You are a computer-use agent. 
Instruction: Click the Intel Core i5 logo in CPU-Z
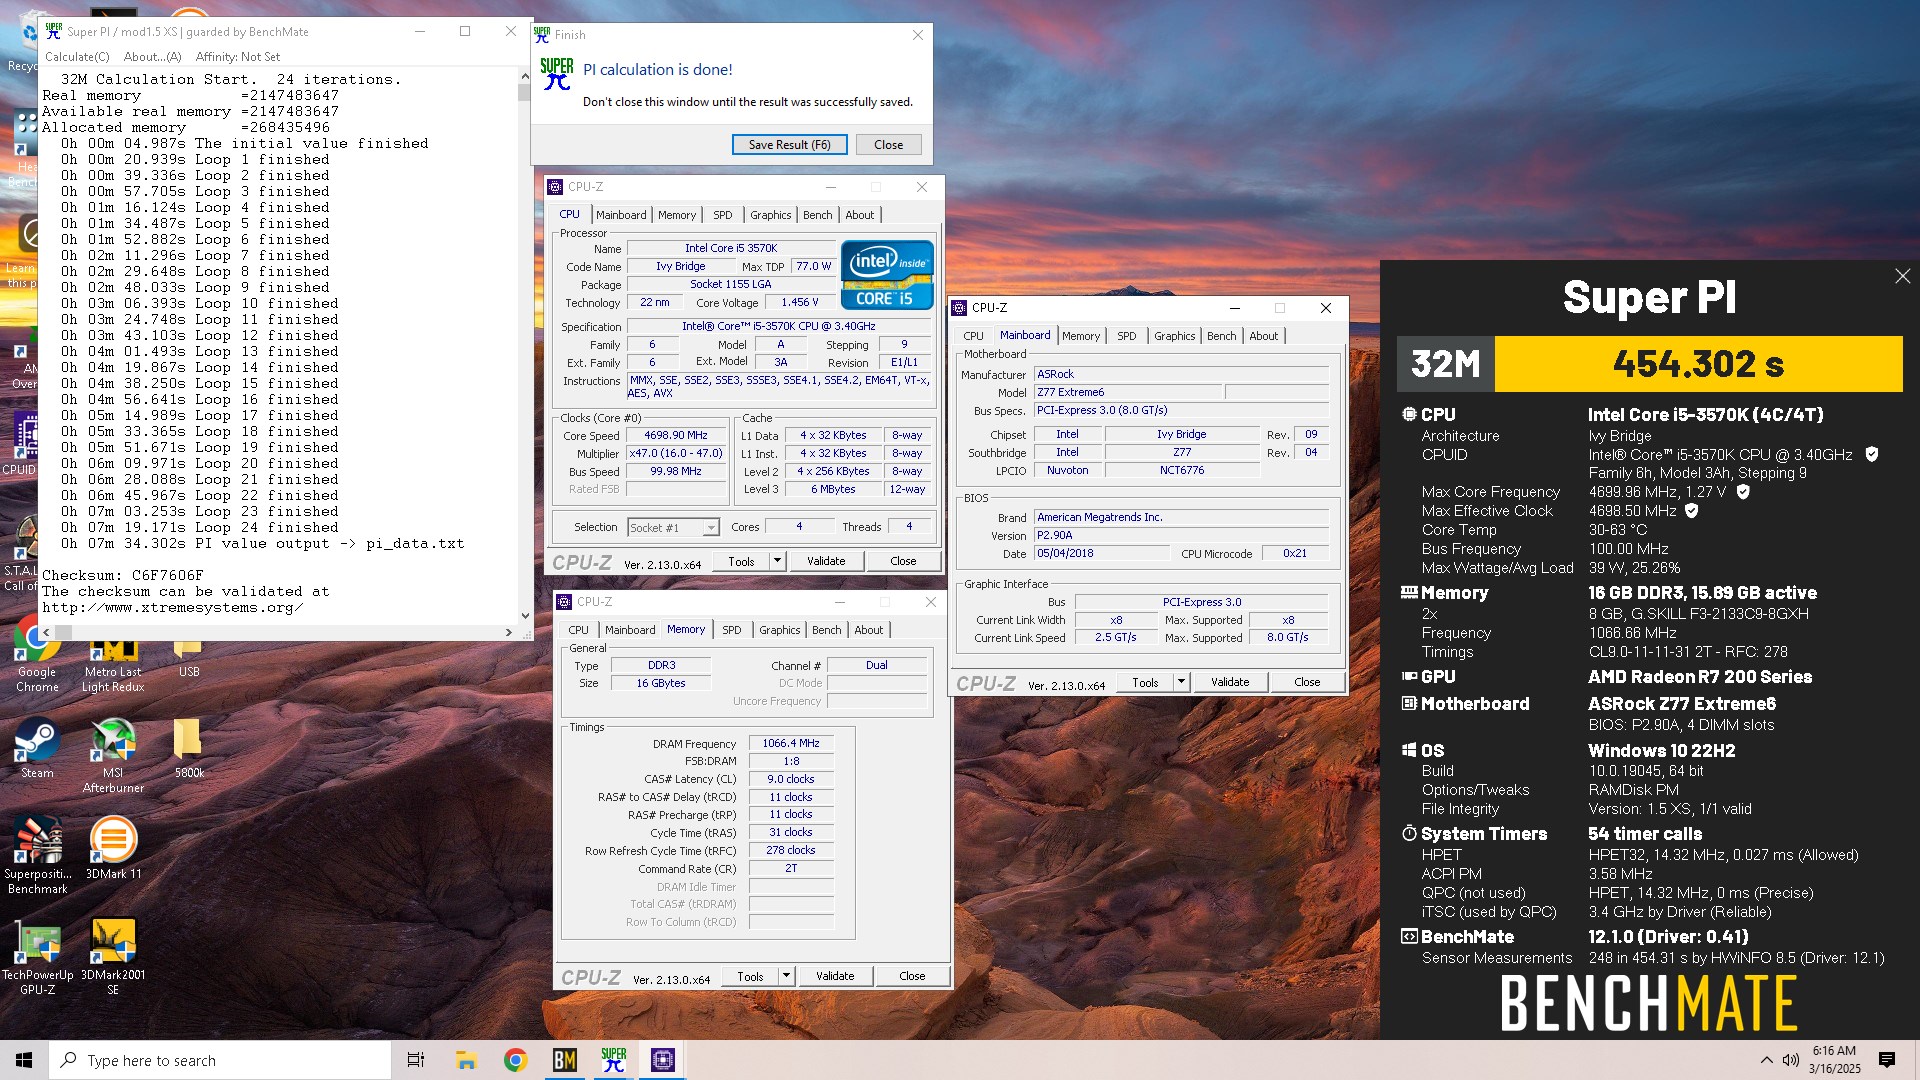click(x=886, y=274)
